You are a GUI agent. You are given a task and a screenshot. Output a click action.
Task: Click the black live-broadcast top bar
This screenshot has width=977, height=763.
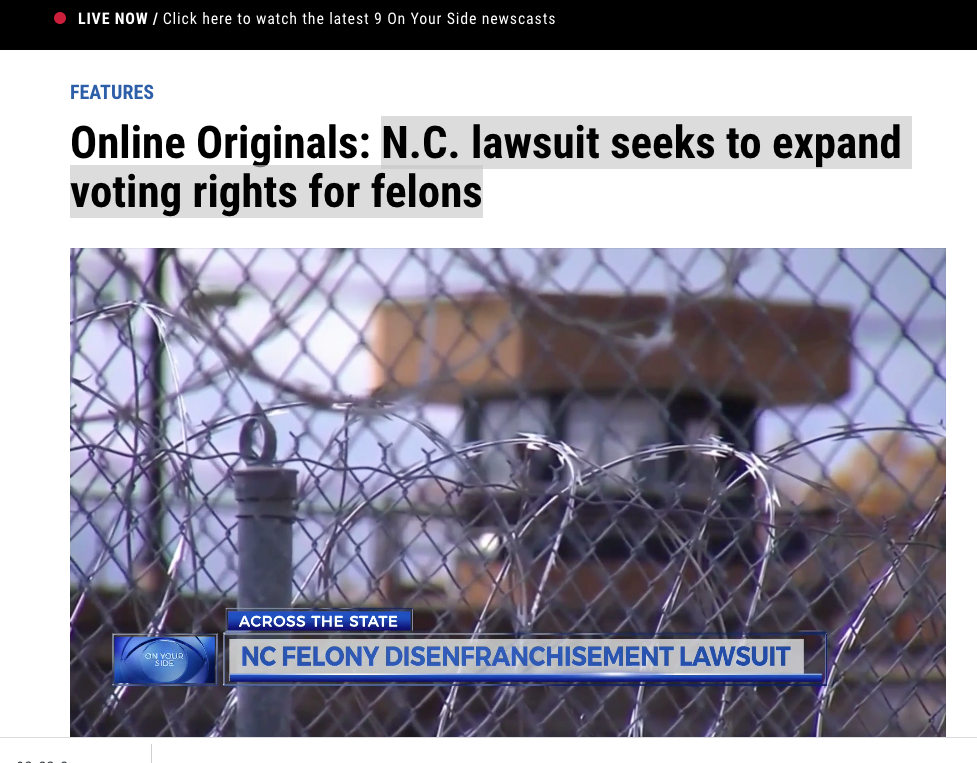[488, 25]
